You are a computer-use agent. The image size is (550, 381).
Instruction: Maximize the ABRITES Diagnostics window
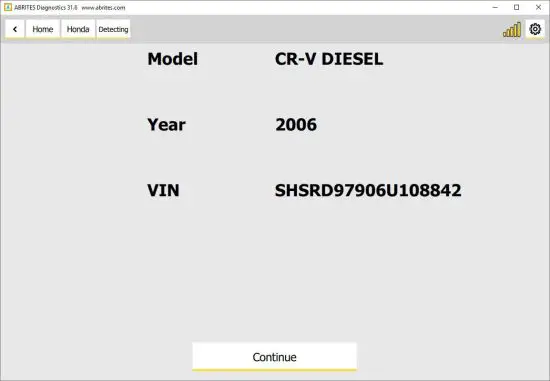(x=517, y=7)
